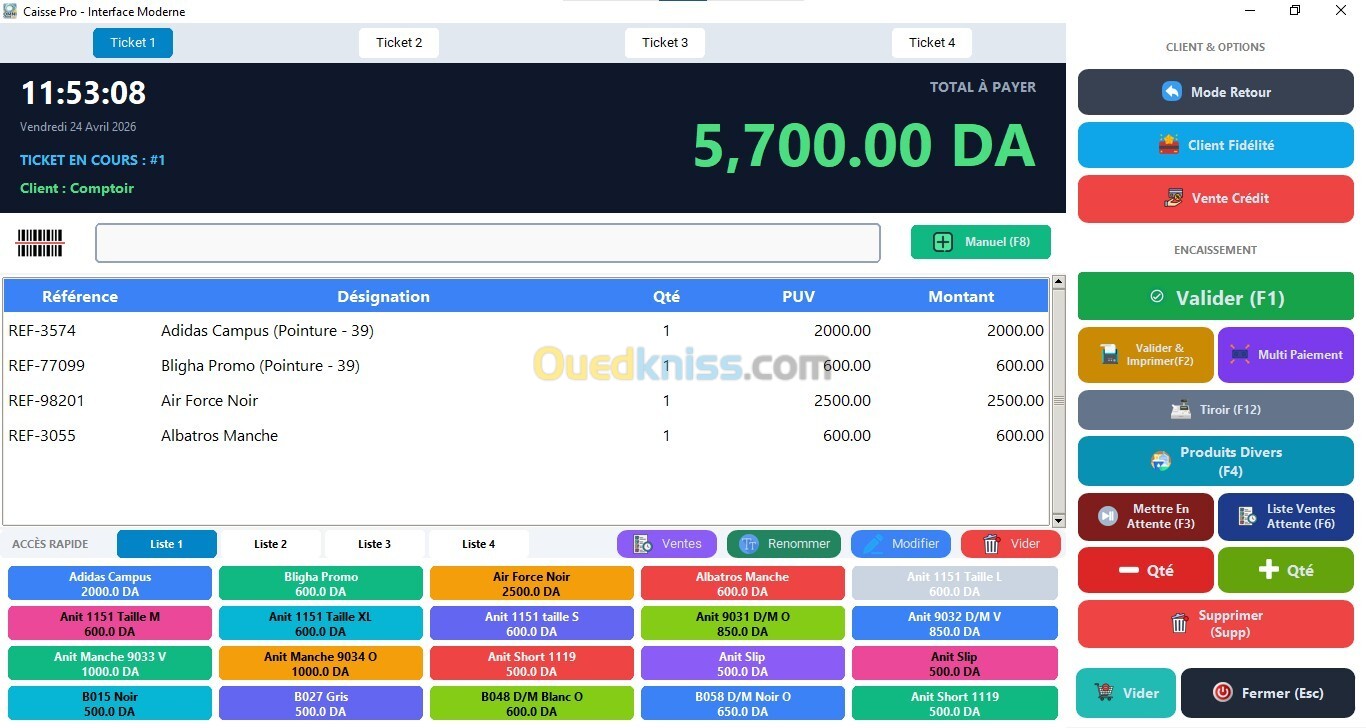
Task: Select the Liste 4 quick access tab
Action: tap(479, 544)
